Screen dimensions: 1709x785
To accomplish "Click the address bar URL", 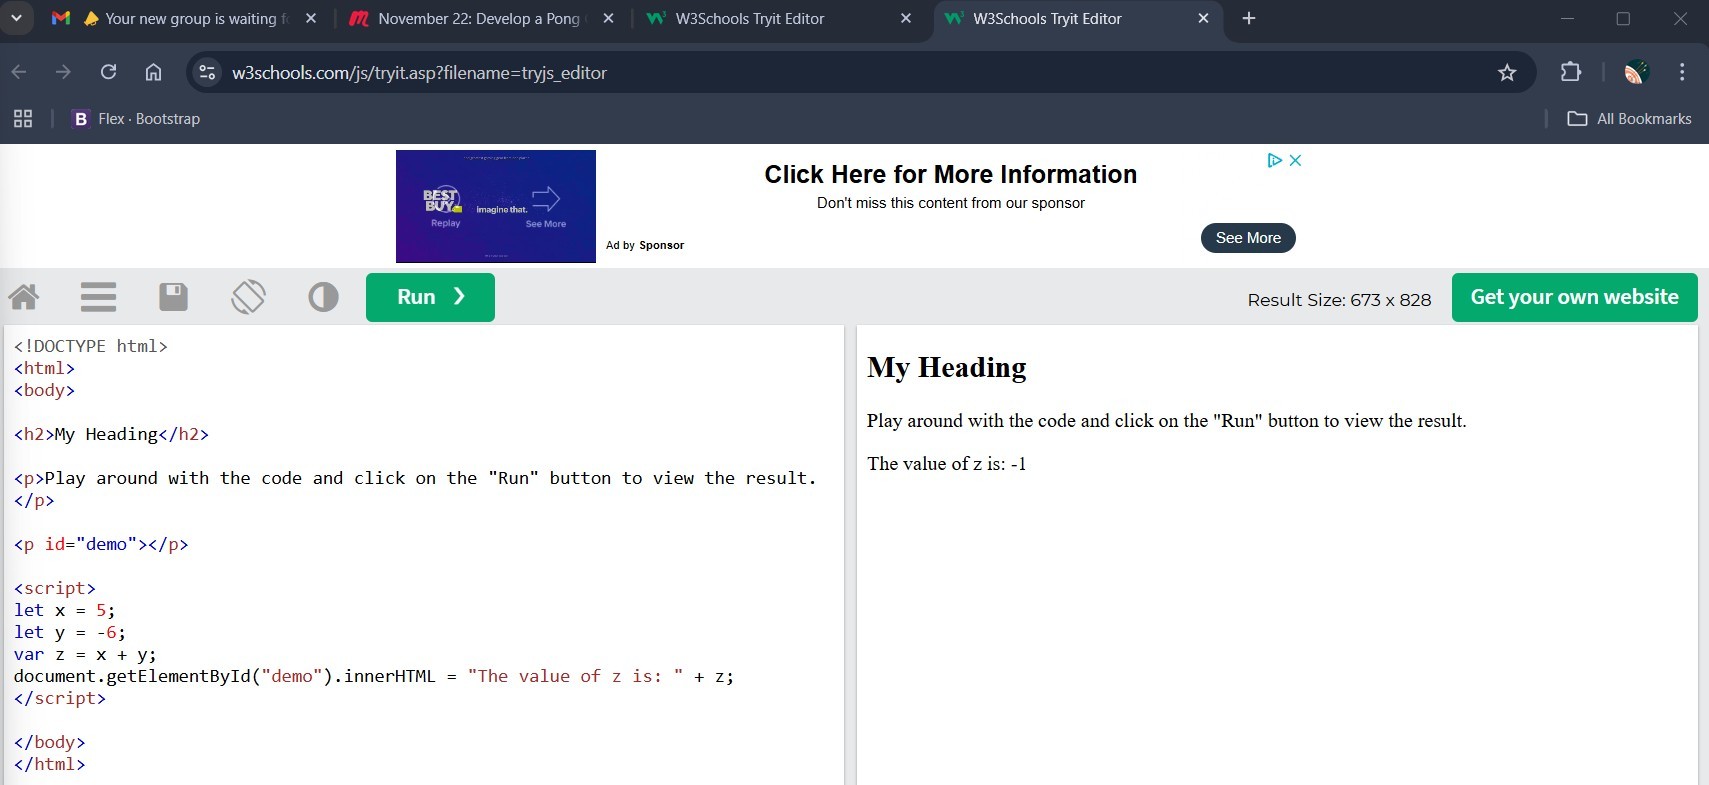I will [419, 73].
